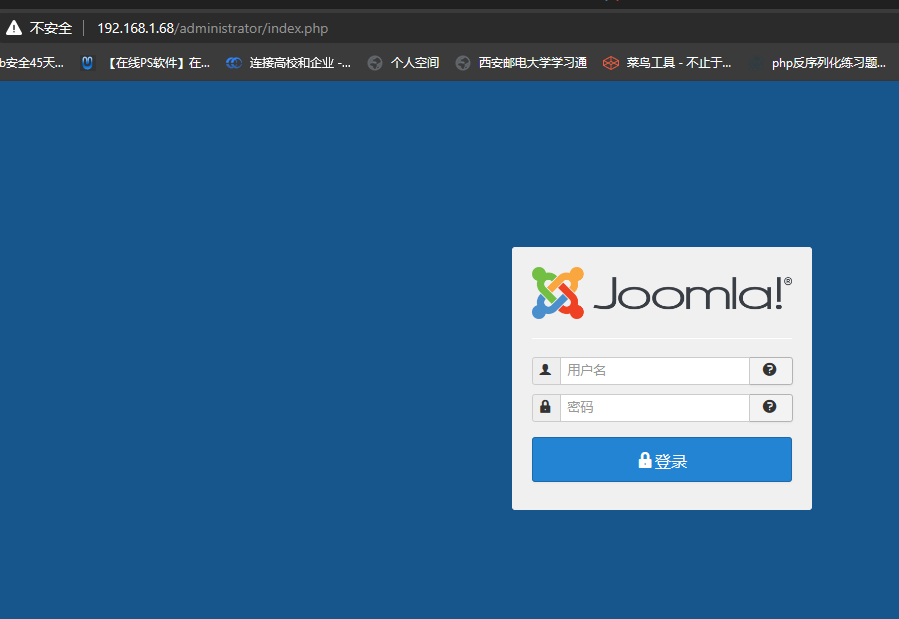Click the insecure site warning icon
This screenshot has height=619, width=899.
[14, 28]
